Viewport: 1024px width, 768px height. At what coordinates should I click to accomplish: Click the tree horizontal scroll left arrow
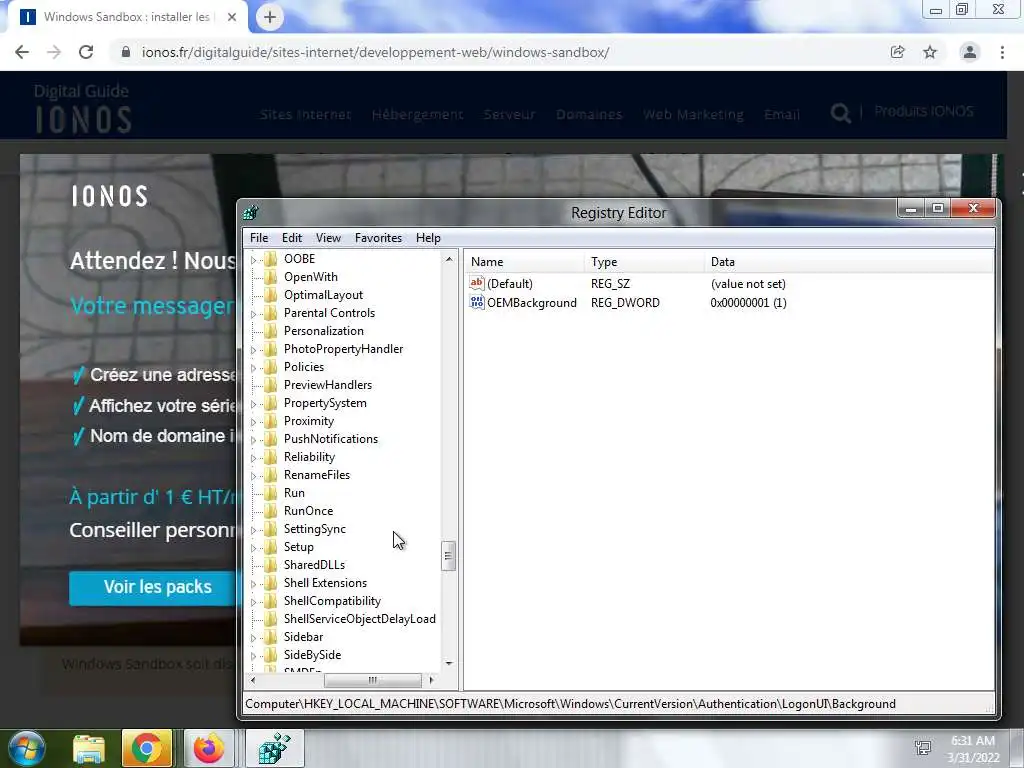click(x=253, y=680)
